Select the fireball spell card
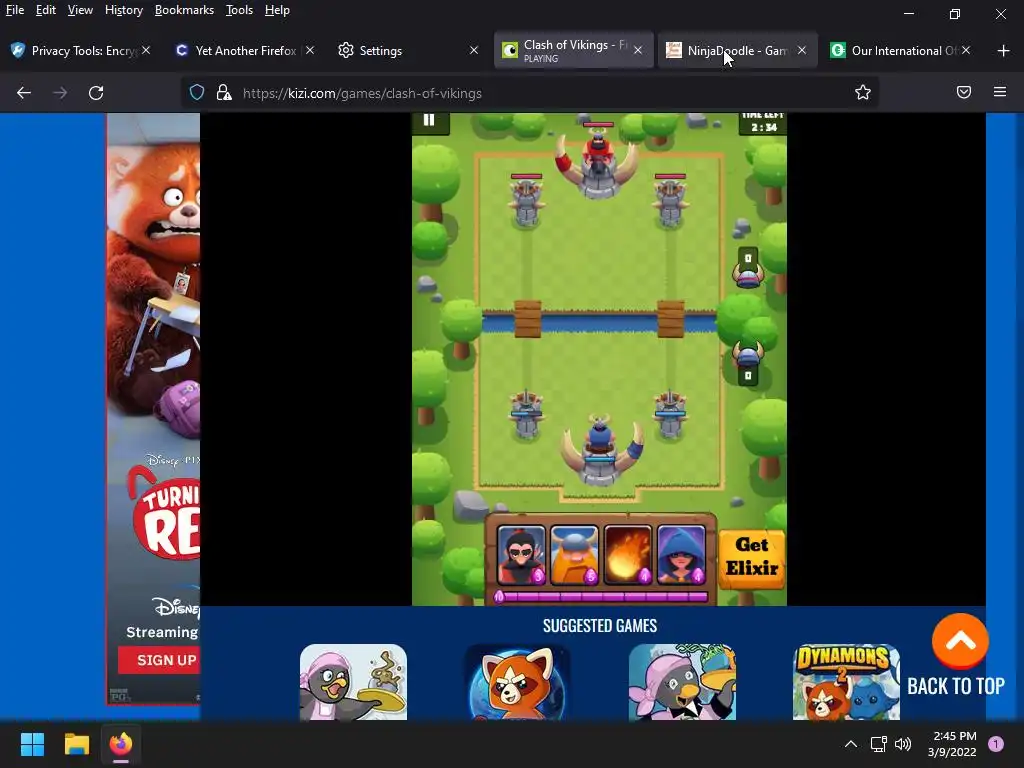The height and width of the screenshot is (768, 1024). click(x=628, y=554)
